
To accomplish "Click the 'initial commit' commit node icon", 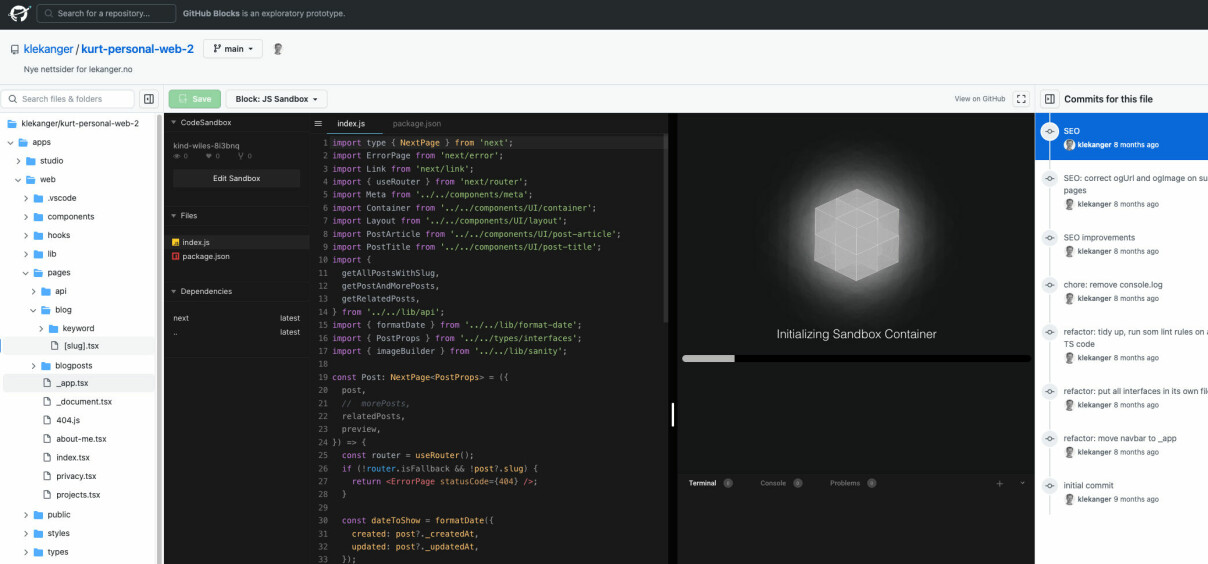I will pyautogui.click(x=1049, y=485).
